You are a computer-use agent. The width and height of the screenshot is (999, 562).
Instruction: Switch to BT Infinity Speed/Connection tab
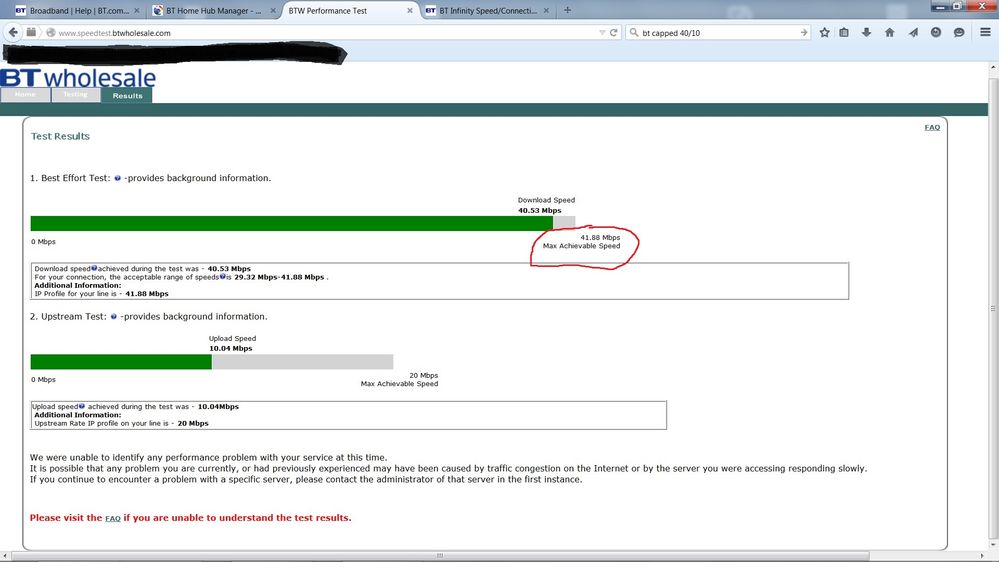[488, 11]
